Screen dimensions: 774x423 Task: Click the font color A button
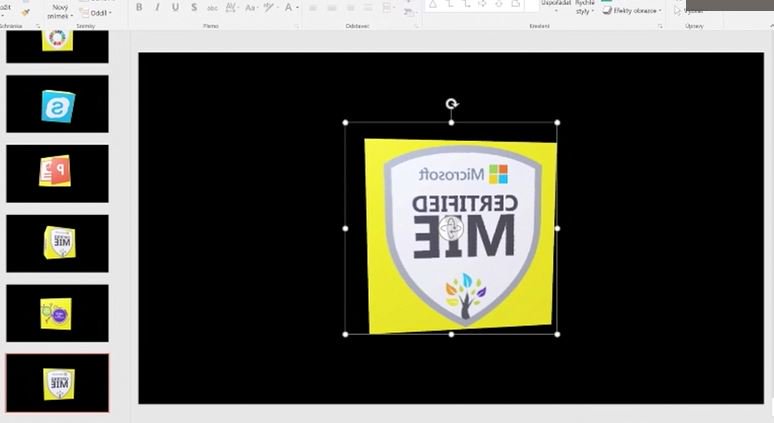coord(288,7)
